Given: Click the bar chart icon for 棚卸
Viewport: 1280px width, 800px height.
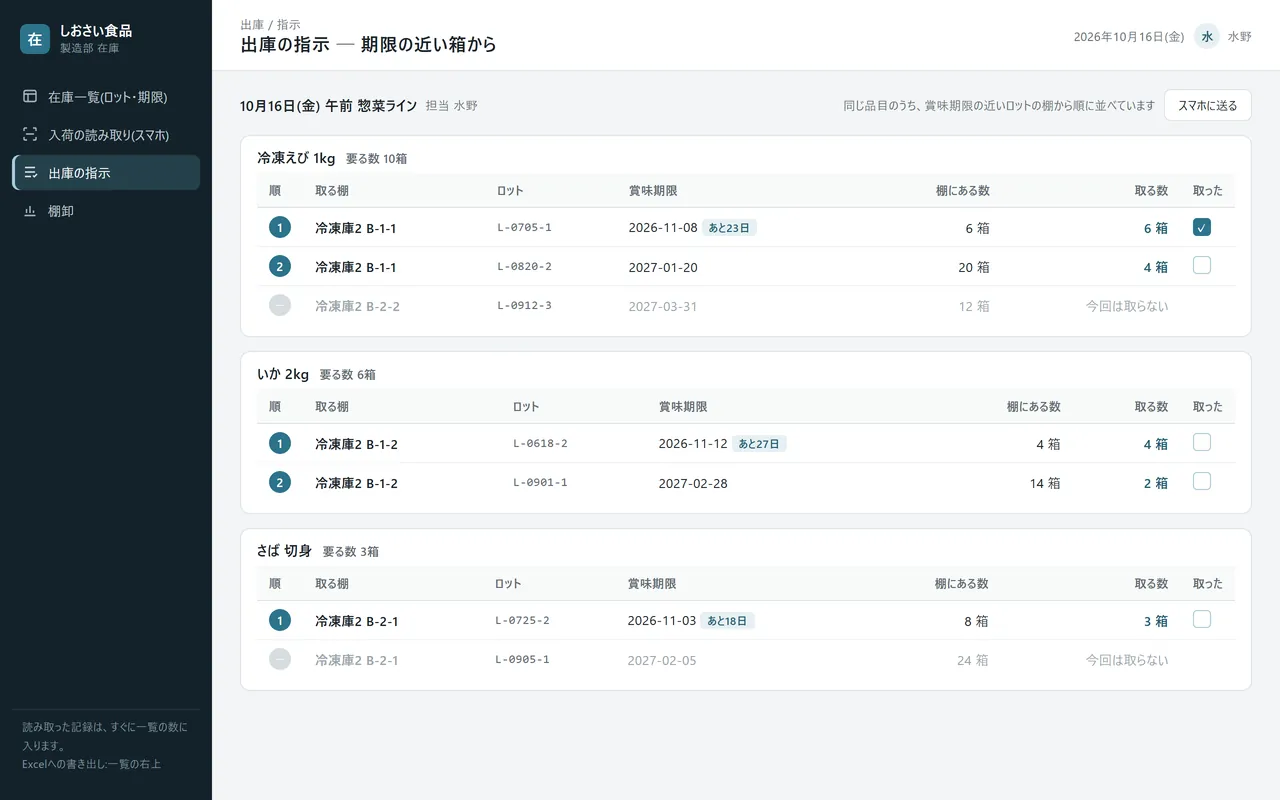Looking at the screenshot, I should pos(30,211).
